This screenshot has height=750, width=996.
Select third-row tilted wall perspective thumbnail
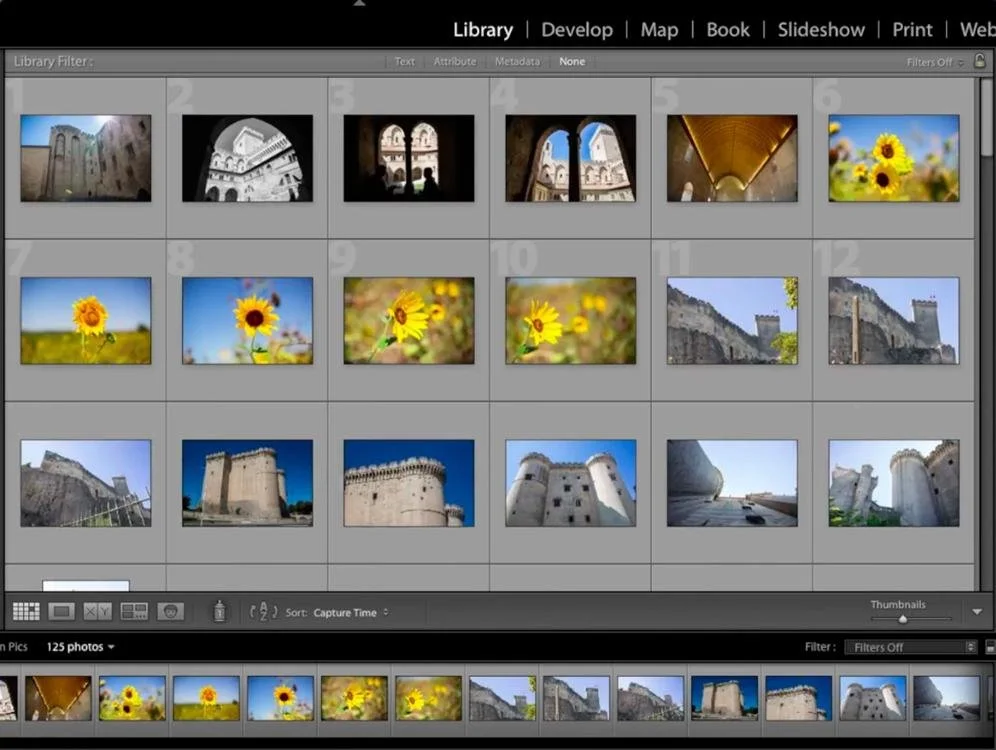(732, 483)
